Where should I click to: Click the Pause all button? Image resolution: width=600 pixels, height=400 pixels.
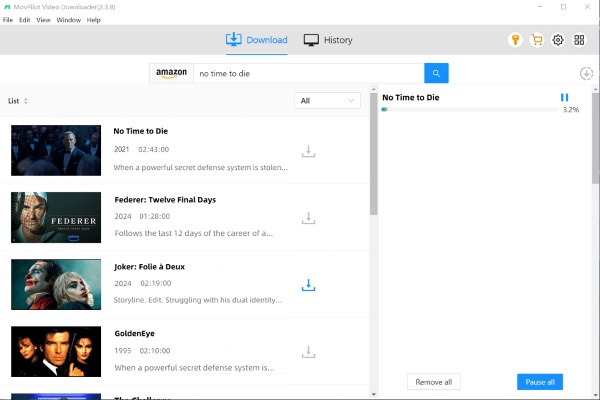tap(540, 382)
